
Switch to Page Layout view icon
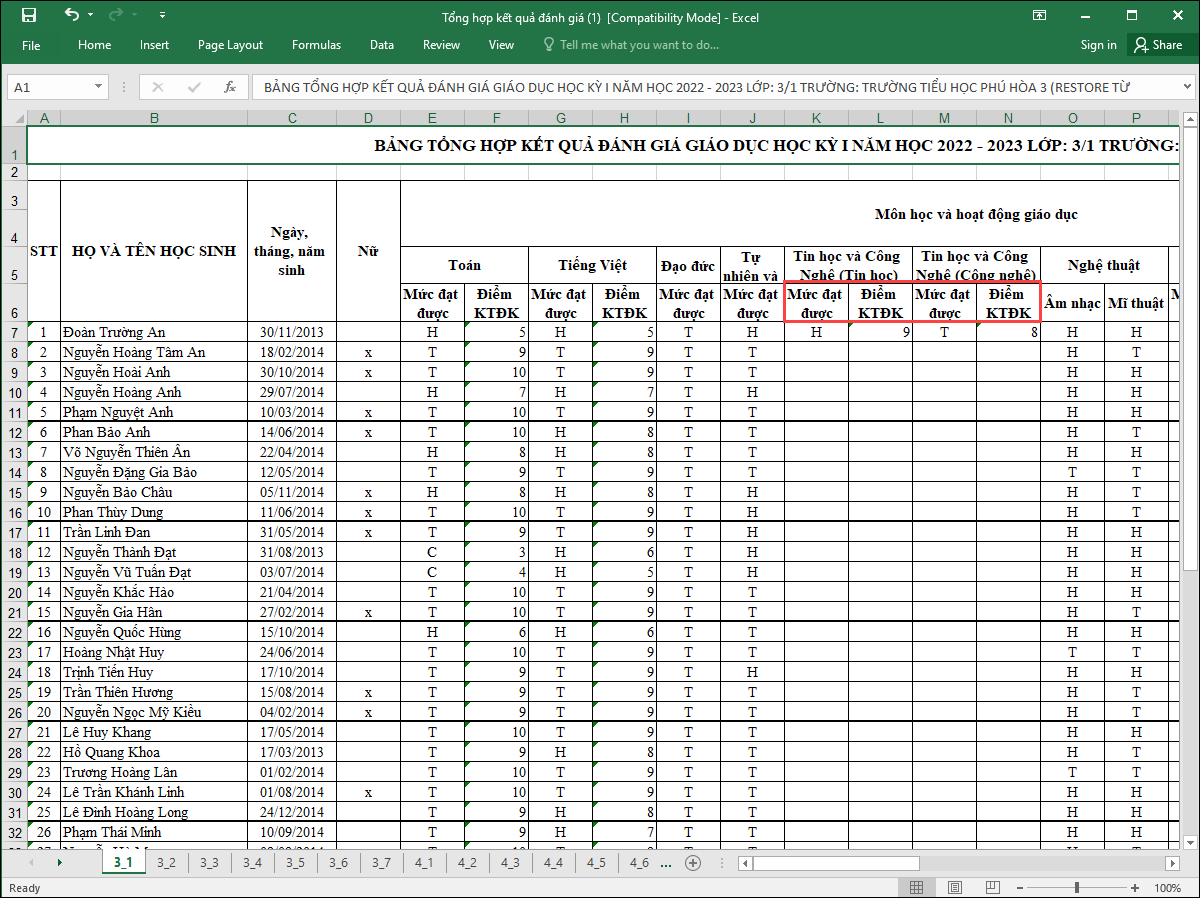(x=955, y=888)
